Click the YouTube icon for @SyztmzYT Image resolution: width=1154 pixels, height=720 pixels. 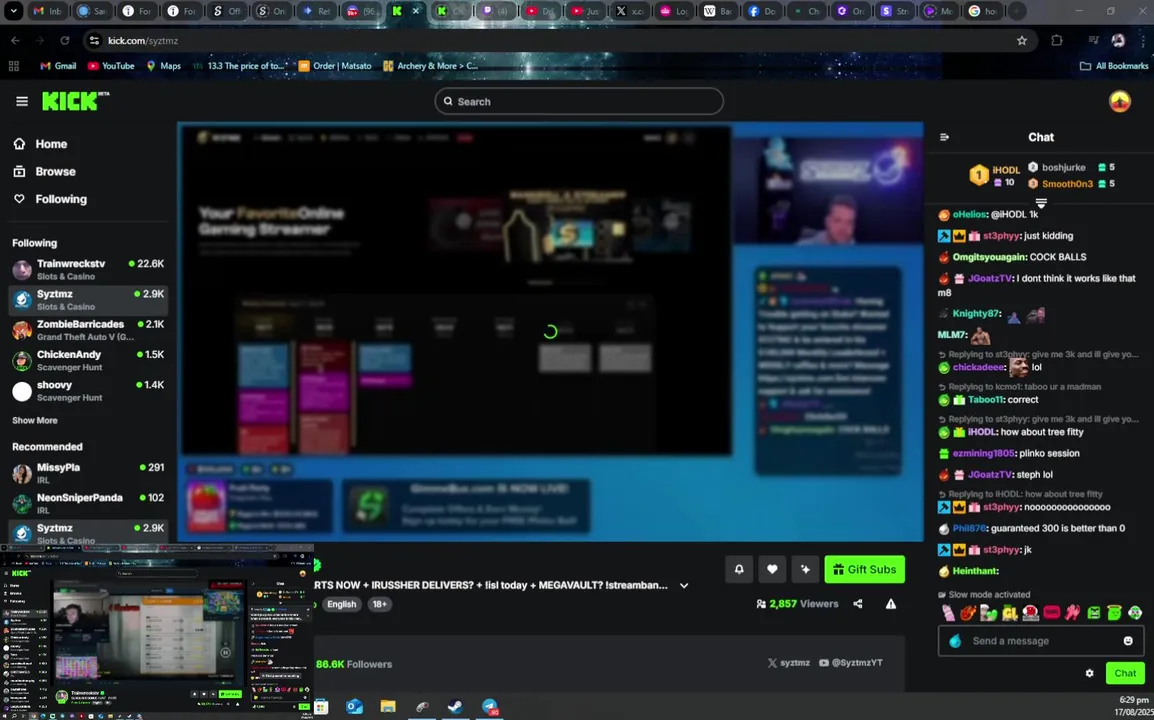824,663
